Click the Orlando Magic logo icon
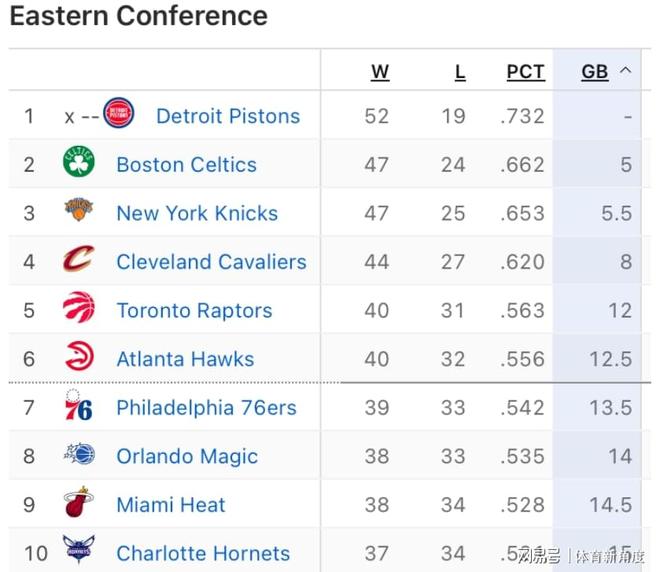 point(79,455)
